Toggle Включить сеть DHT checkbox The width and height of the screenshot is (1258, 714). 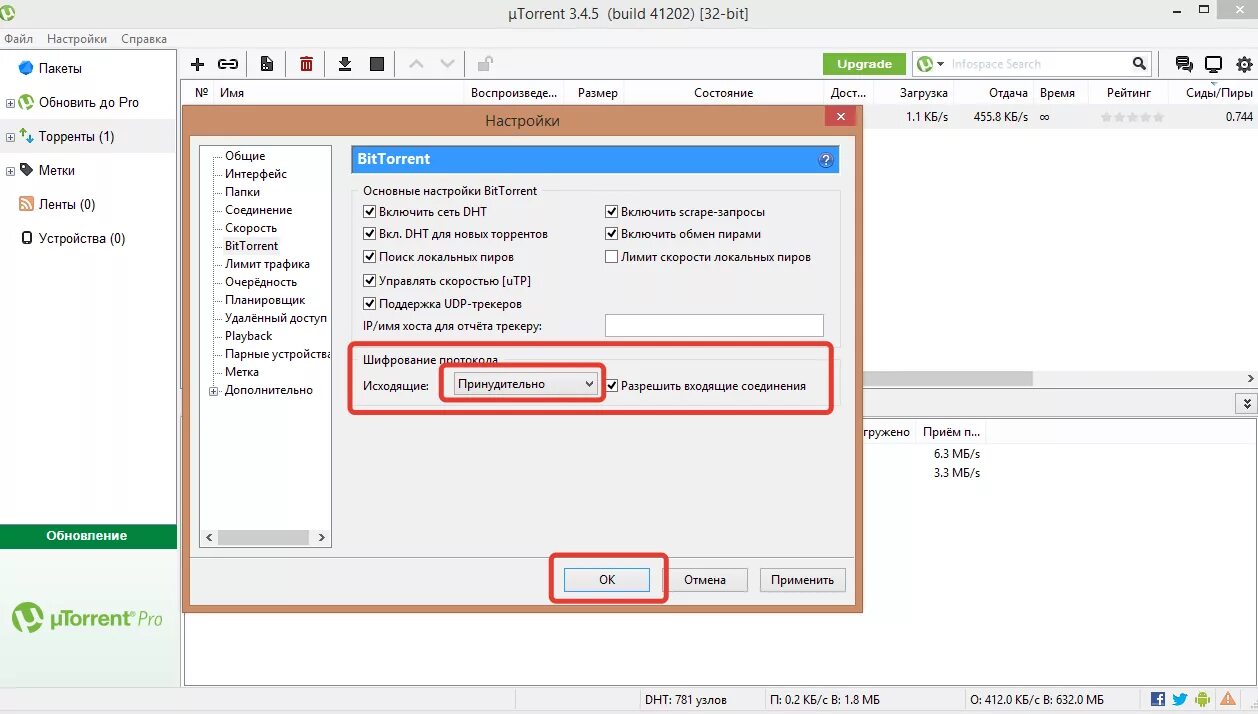click(x=369, y=212)
